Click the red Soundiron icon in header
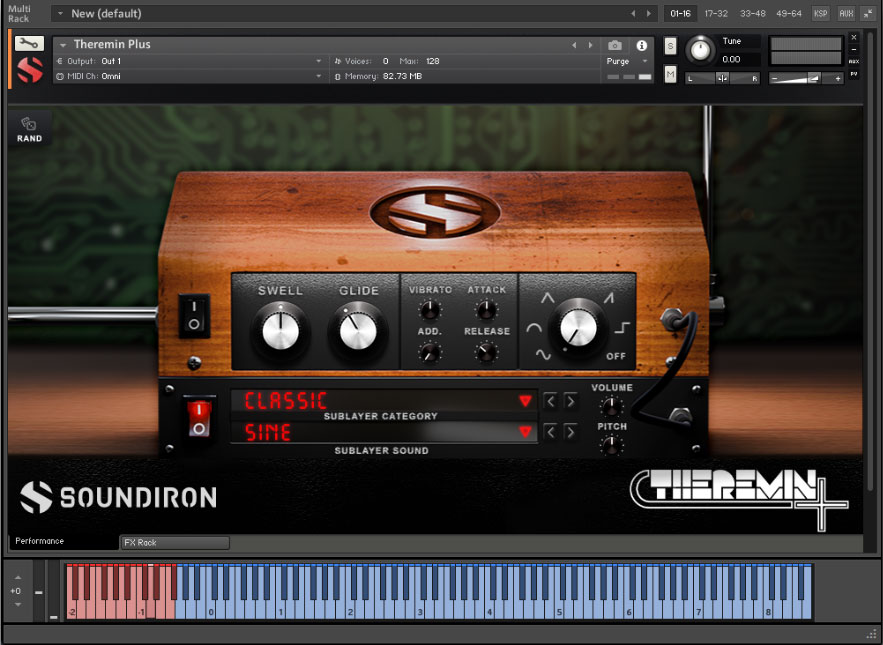The height and width of the screenshot is (645, 883). click(x=29, y=70)
